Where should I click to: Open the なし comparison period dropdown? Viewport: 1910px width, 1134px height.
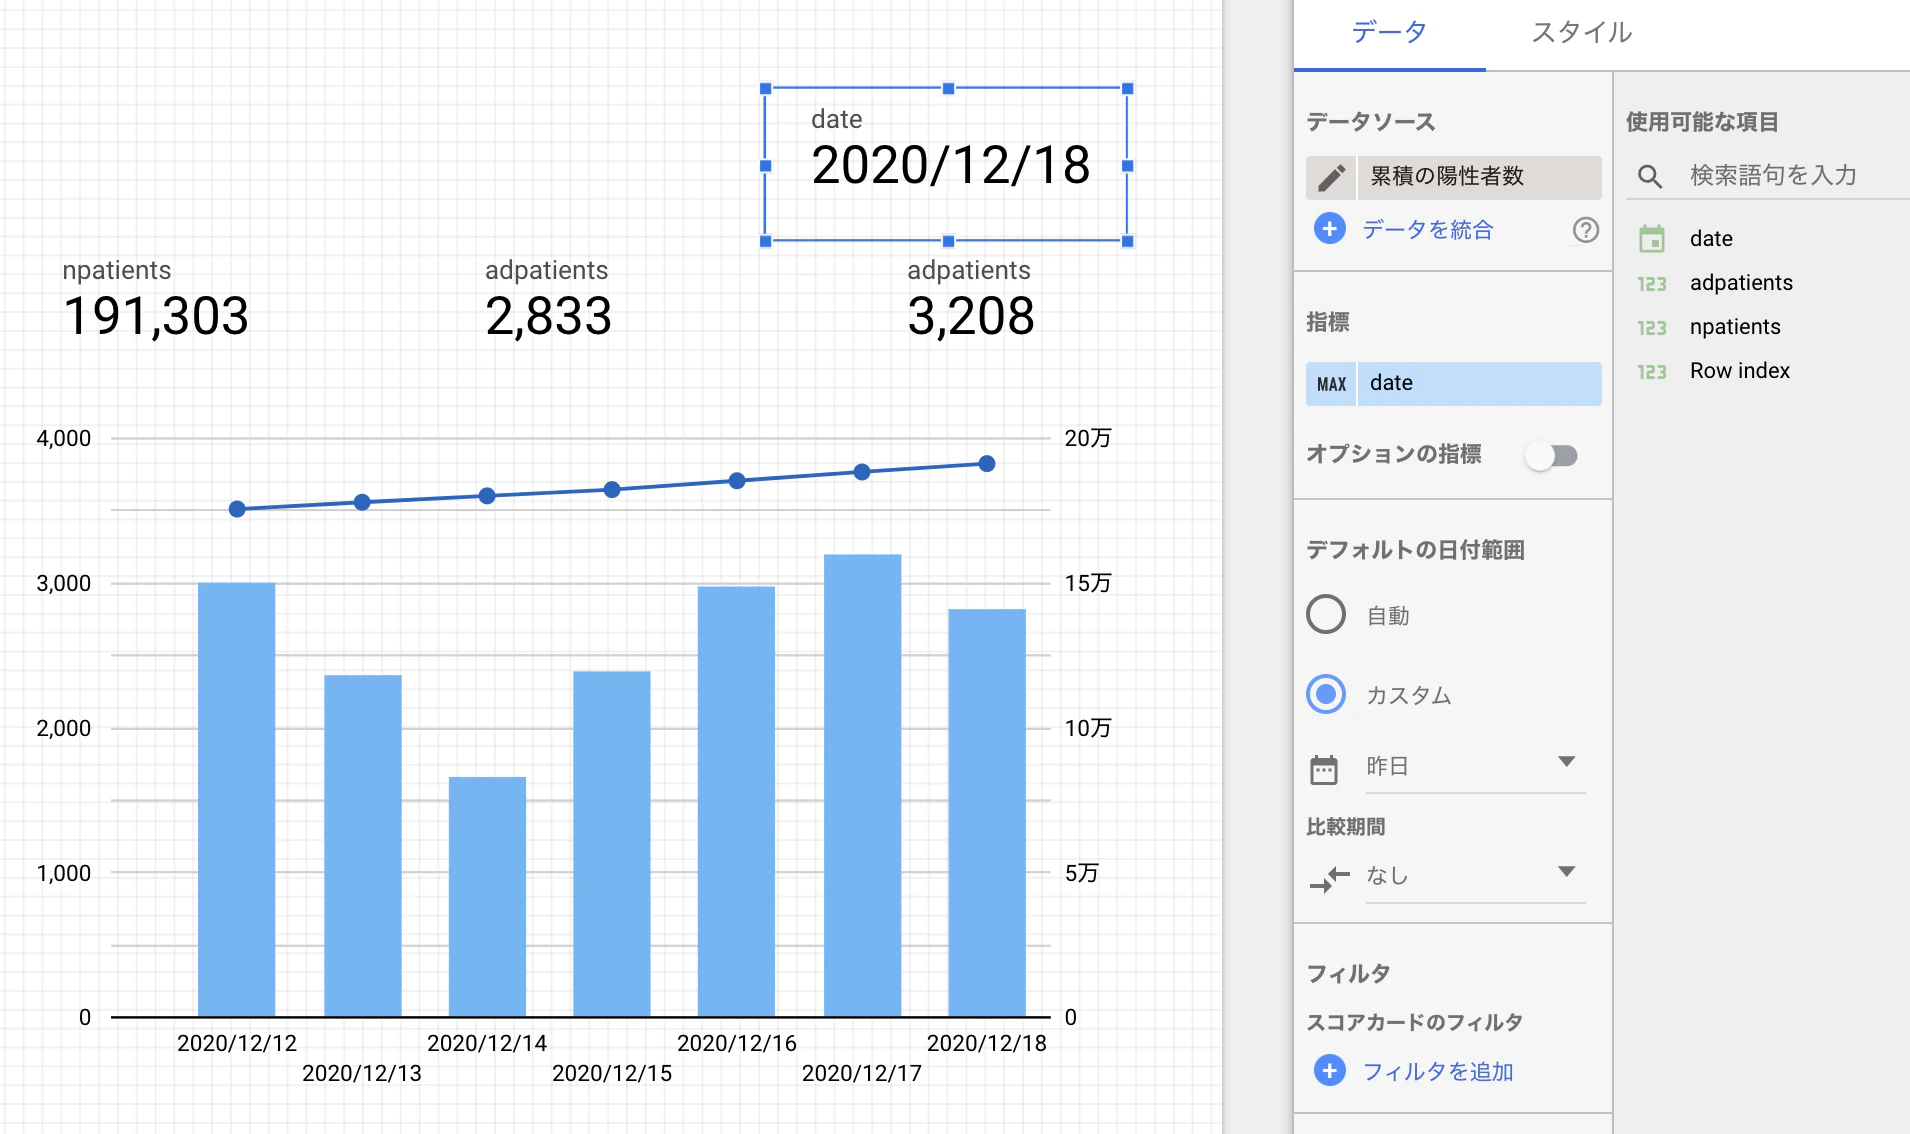[x=1475, y=877]
